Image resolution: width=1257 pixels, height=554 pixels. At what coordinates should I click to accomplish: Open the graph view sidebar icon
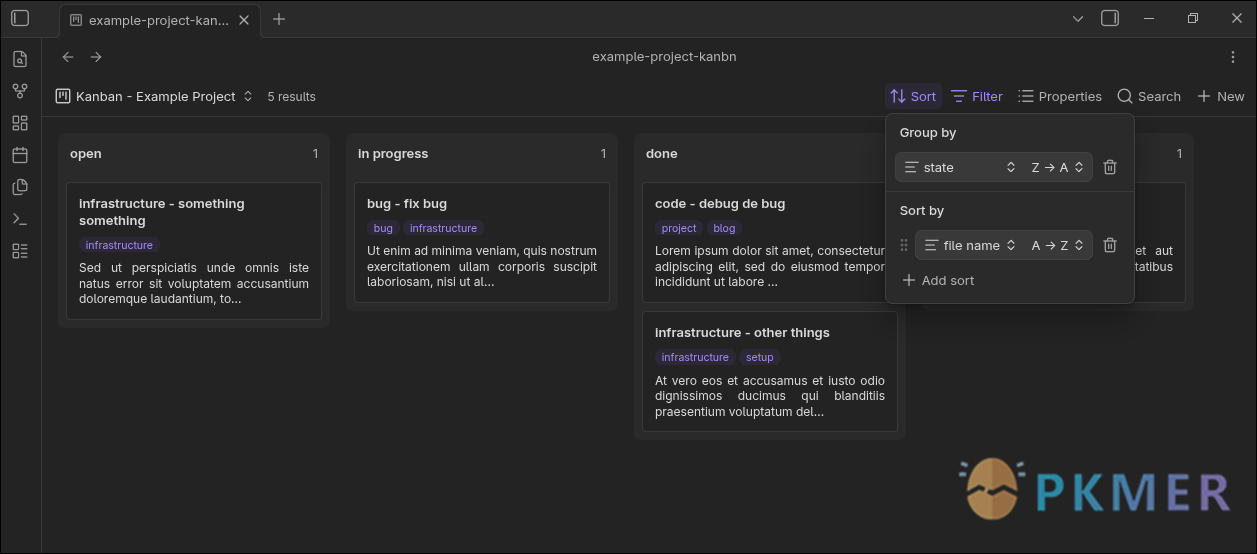[20, 91]
